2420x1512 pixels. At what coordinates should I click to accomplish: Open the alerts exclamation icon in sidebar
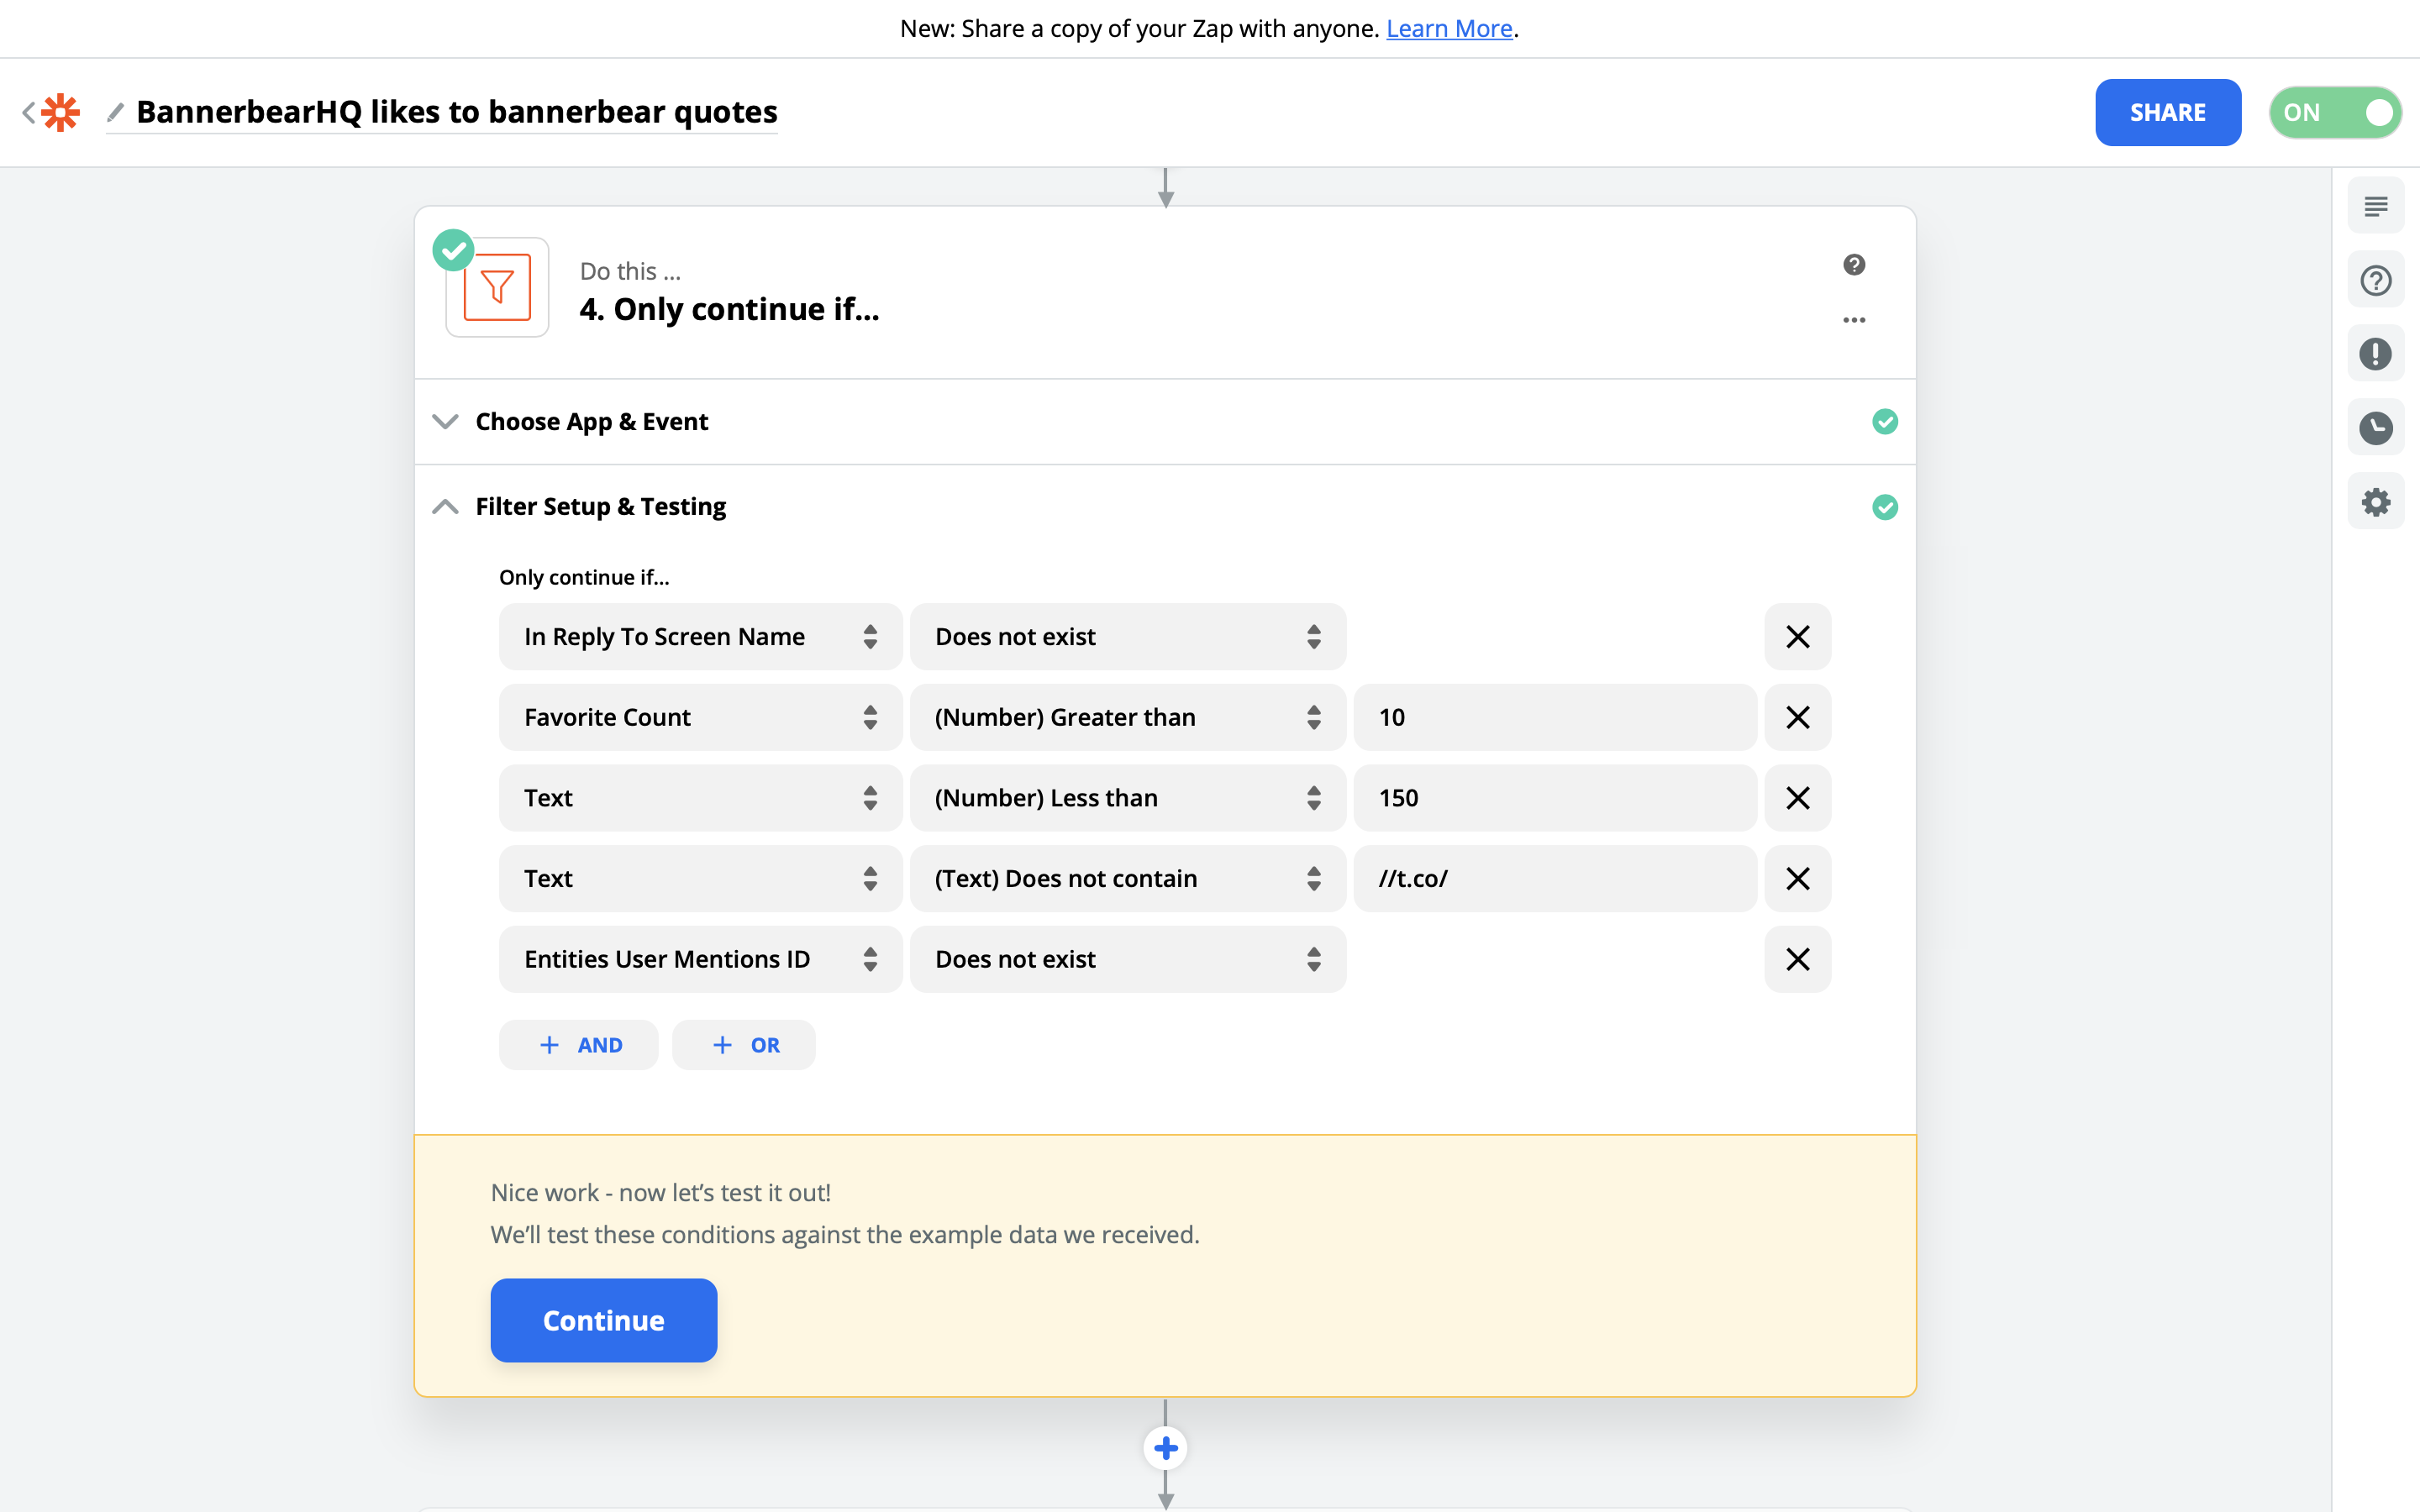pyautogui.click(x=2376, y=354)
